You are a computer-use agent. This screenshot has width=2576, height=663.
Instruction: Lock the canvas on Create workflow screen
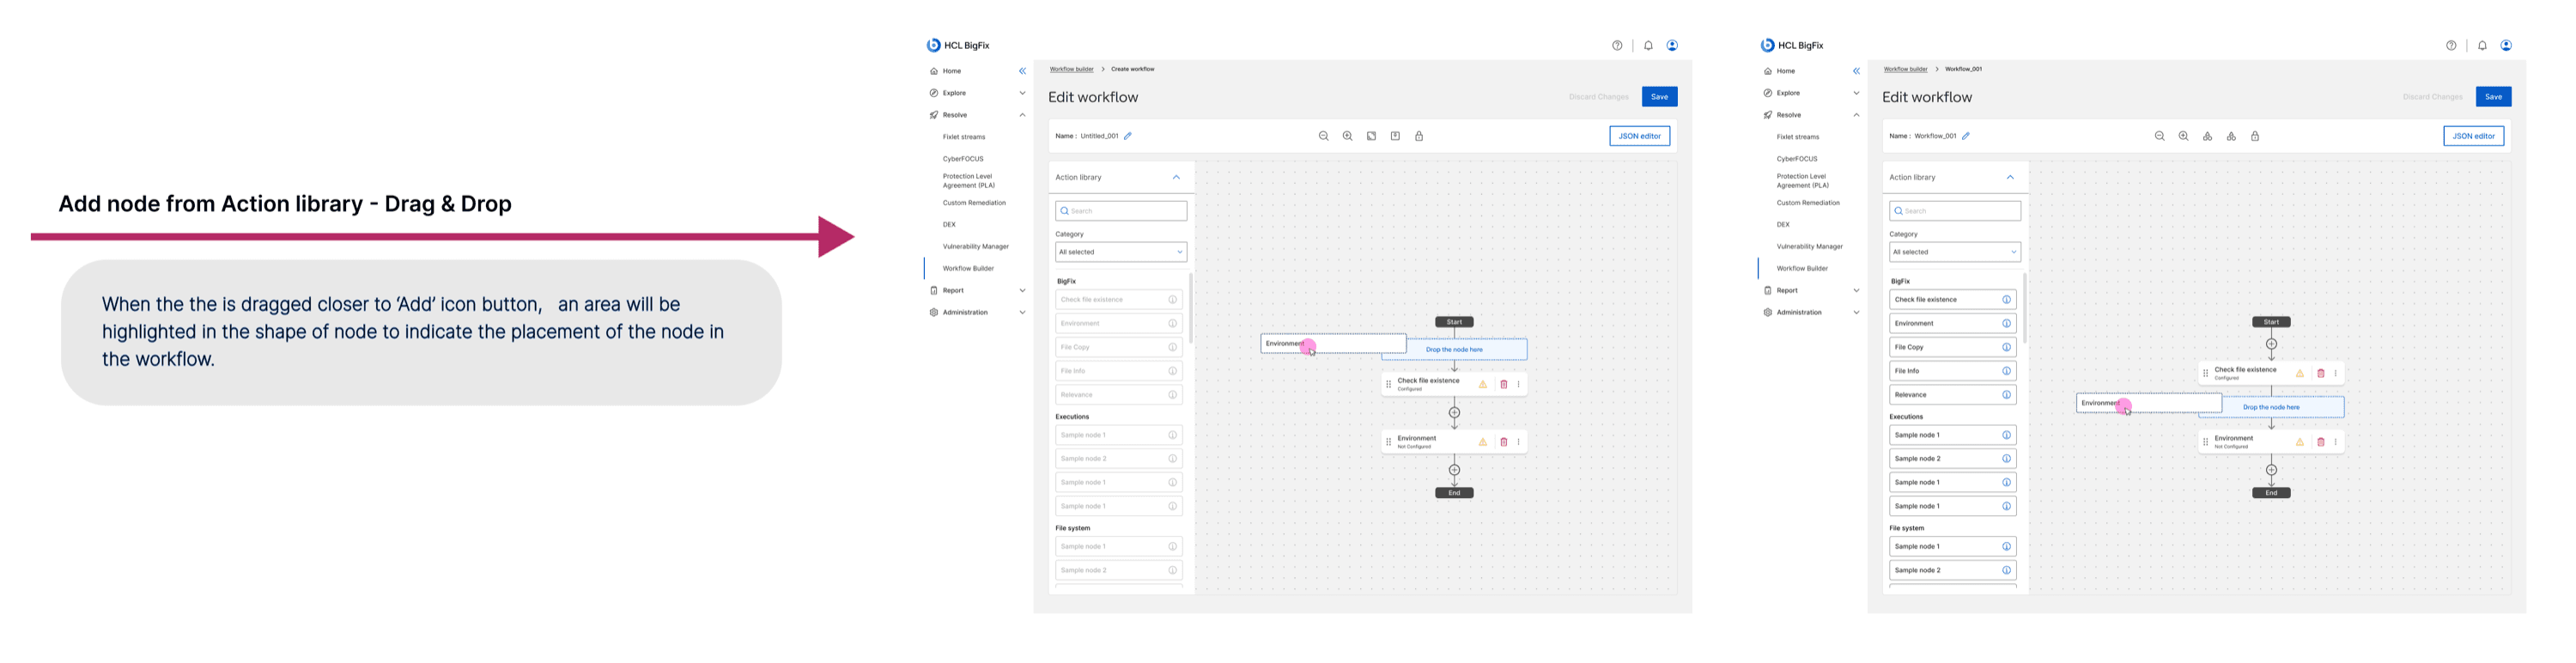[1419, 136]
